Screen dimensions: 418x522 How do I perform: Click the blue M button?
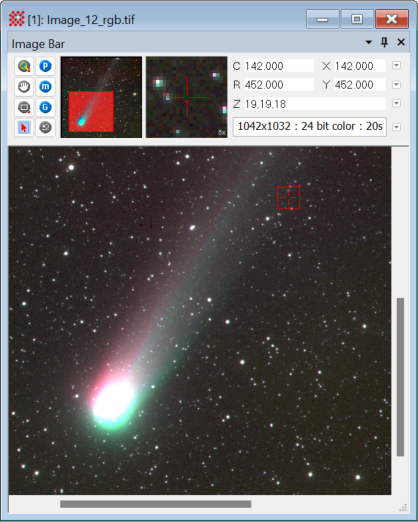[x=45, y=87]
